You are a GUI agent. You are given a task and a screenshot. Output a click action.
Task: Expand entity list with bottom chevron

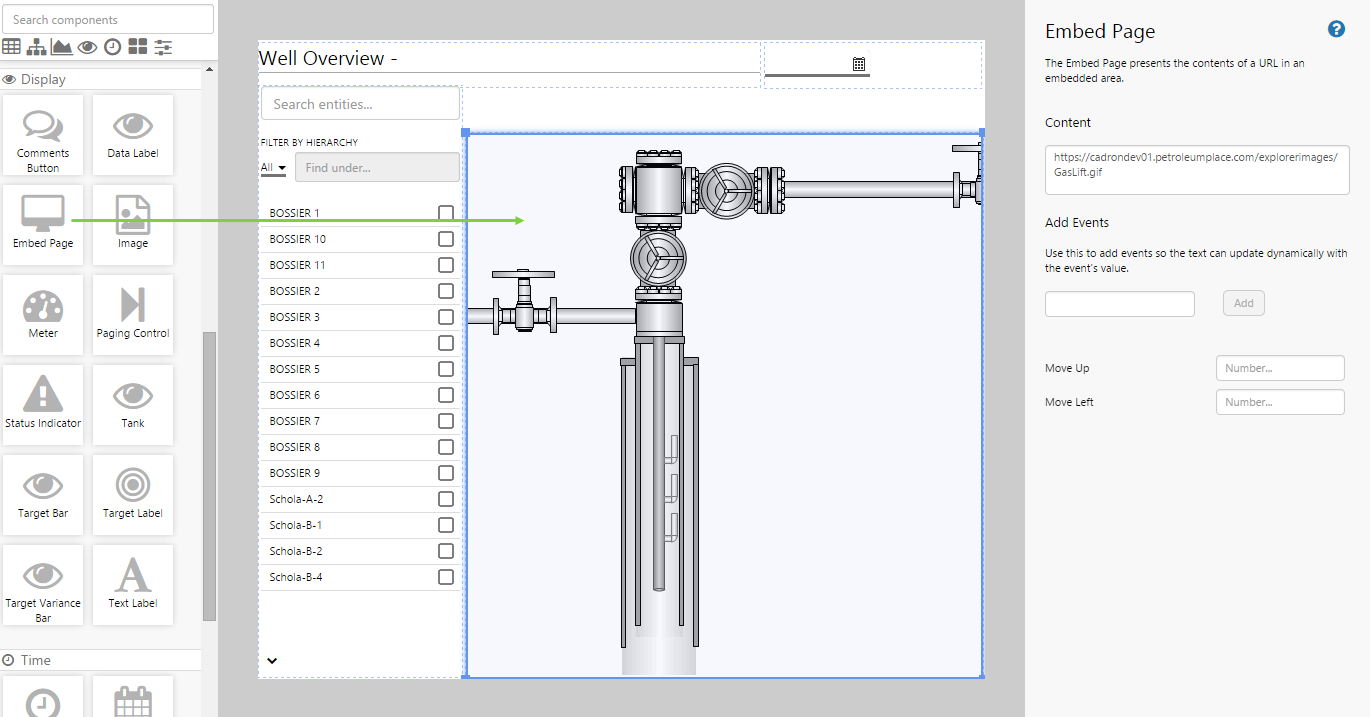pyautogui.click(x=272, y=660)
